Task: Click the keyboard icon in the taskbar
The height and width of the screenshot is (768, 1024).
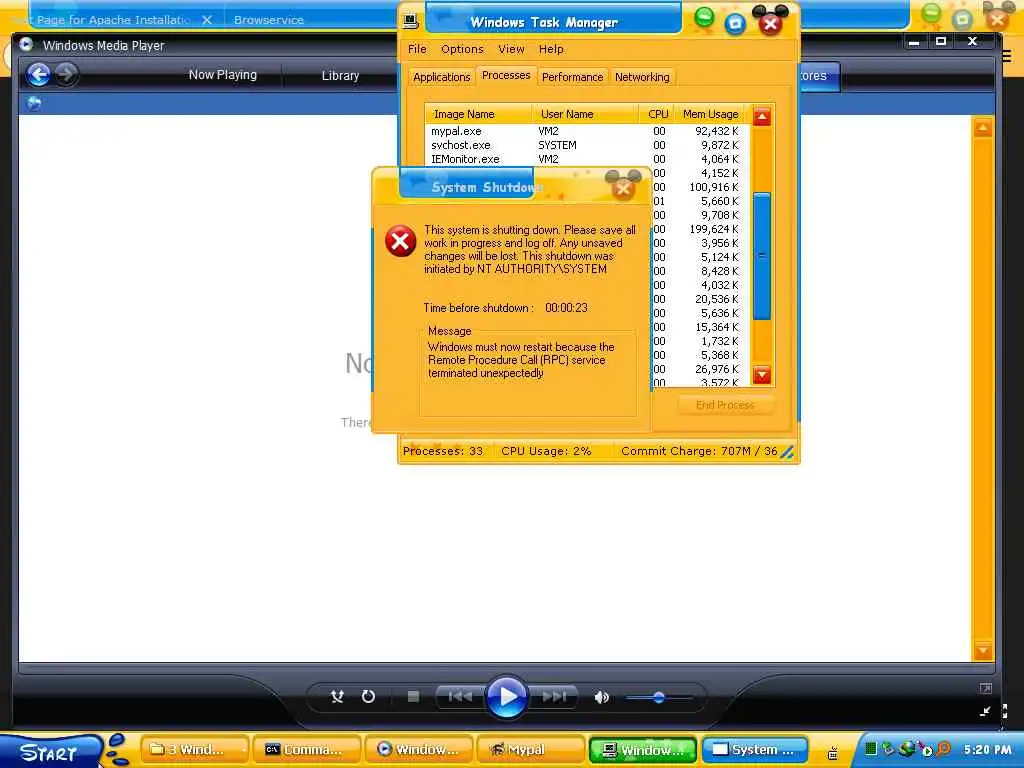Action: click(833, 753)
